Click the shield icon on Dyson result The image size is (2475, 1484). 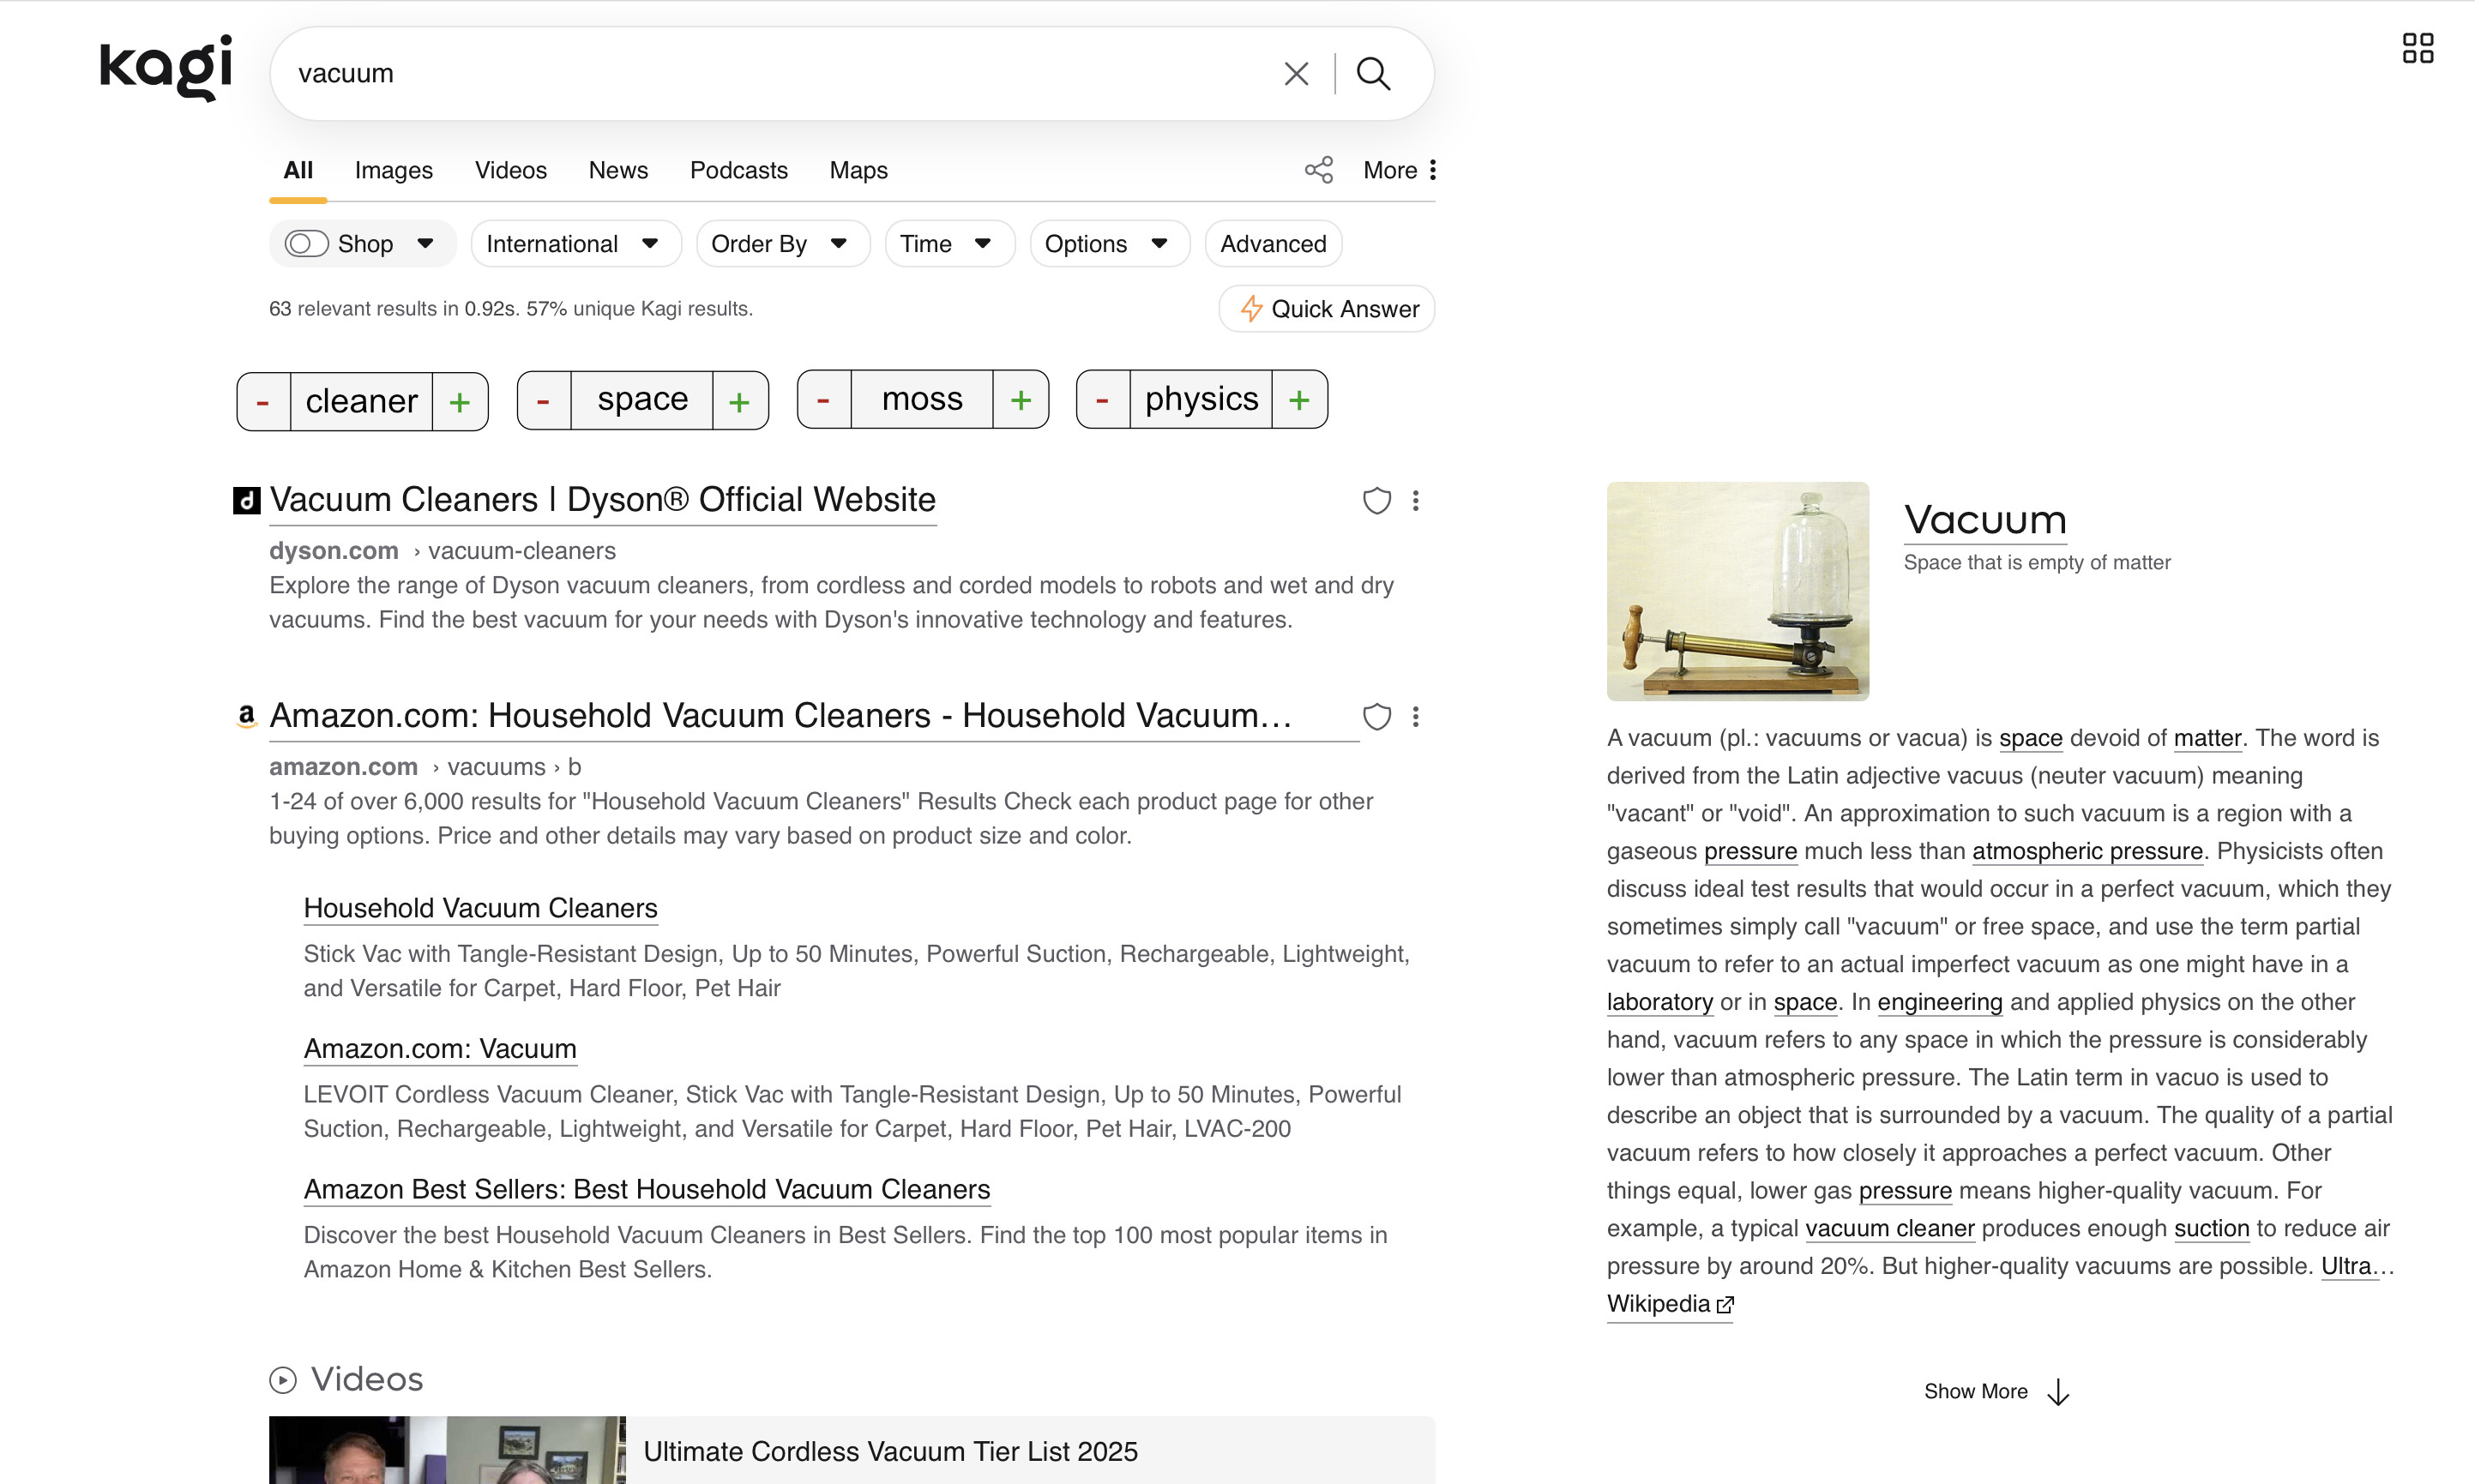1377,500
